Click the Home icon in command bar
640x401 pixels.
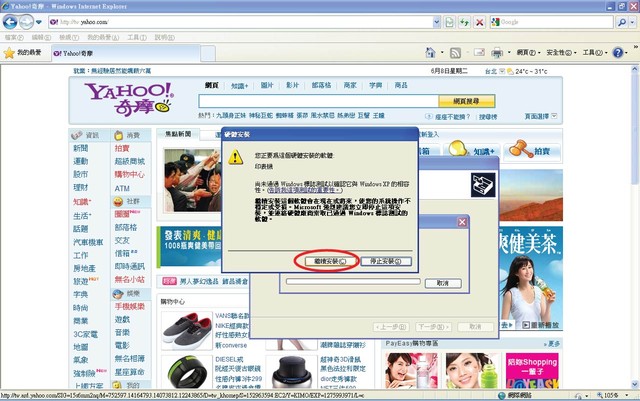pos(430,52)
